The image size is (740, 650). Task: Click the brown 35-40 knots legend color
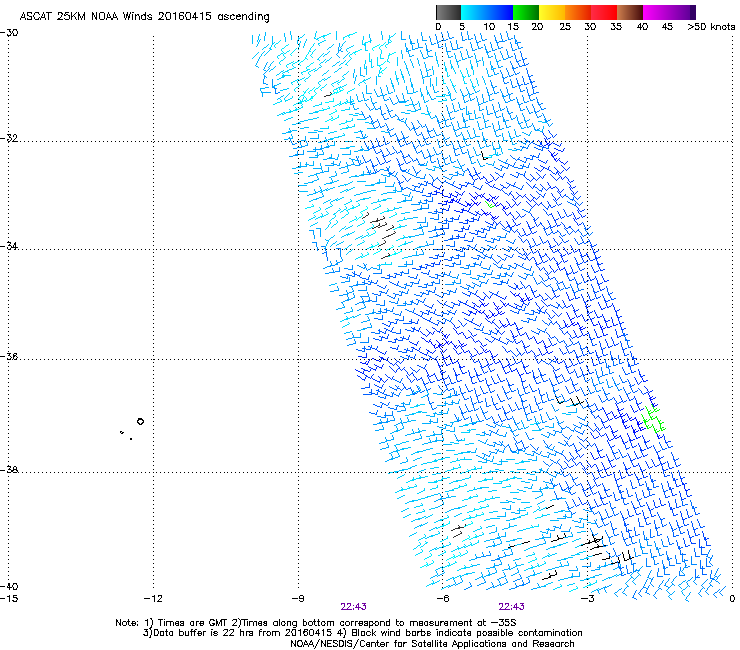[630, 12]
